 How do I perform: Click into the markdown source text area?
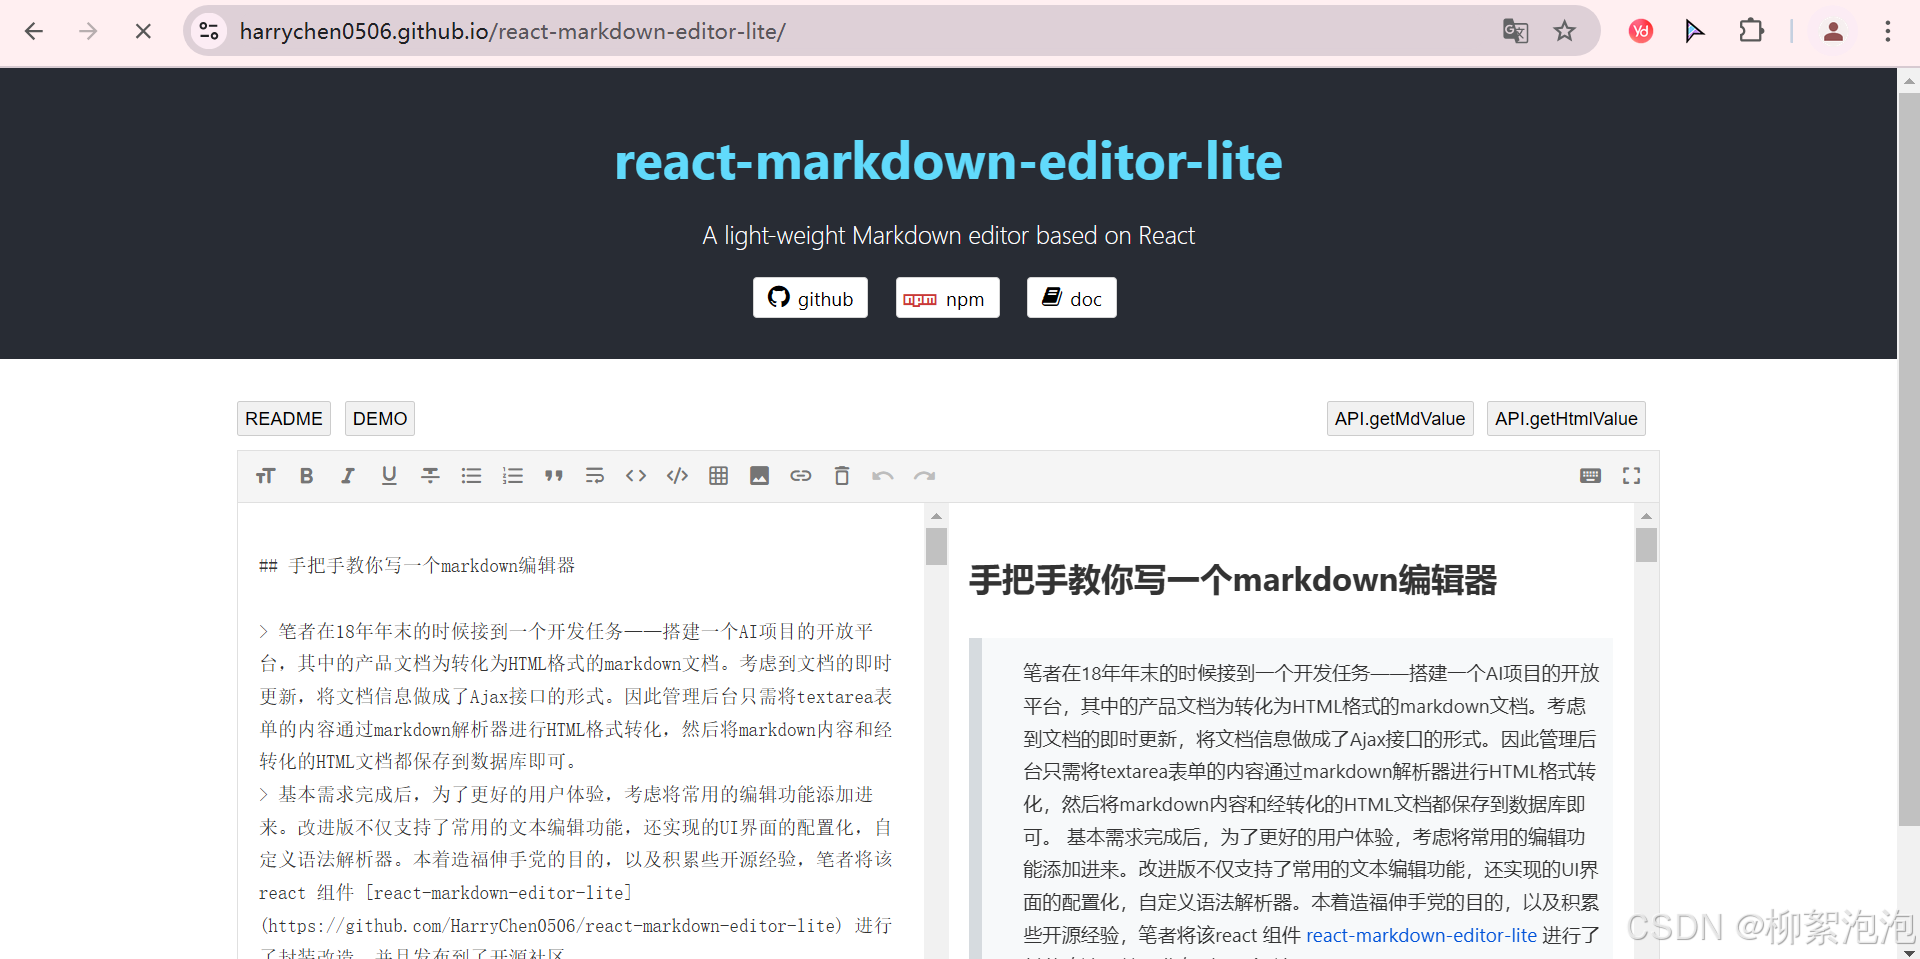coord(580,730)
